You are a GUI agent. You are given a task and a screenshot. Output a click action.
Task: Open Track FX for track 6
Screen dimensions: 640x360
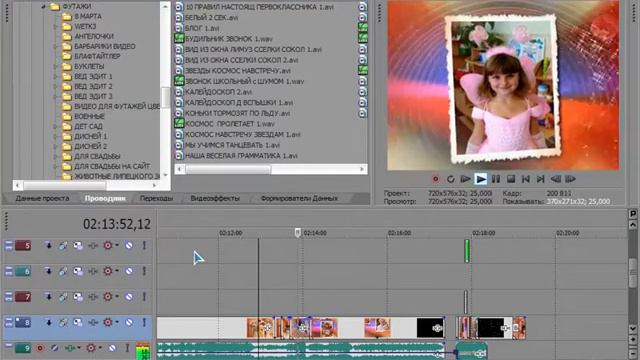click(93, 271)
